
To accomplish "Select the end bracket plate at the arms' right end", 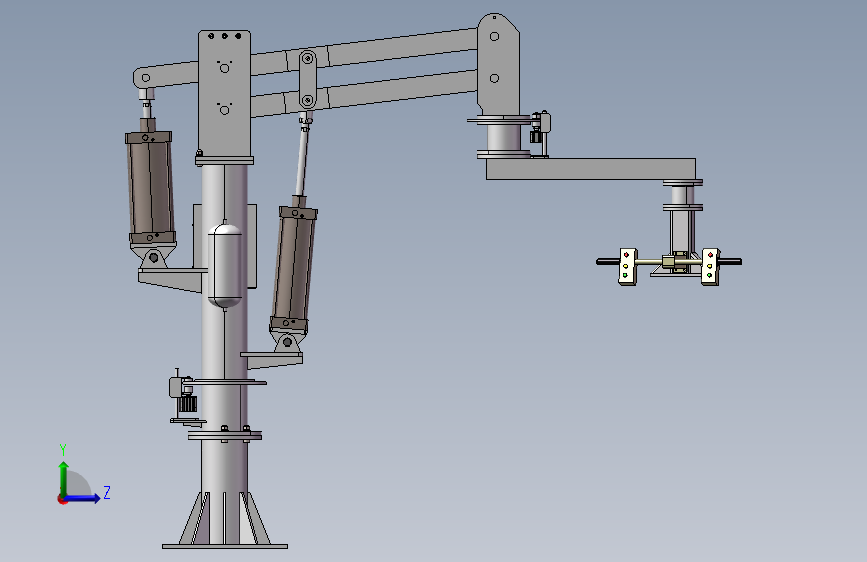I will pos(498,64).
